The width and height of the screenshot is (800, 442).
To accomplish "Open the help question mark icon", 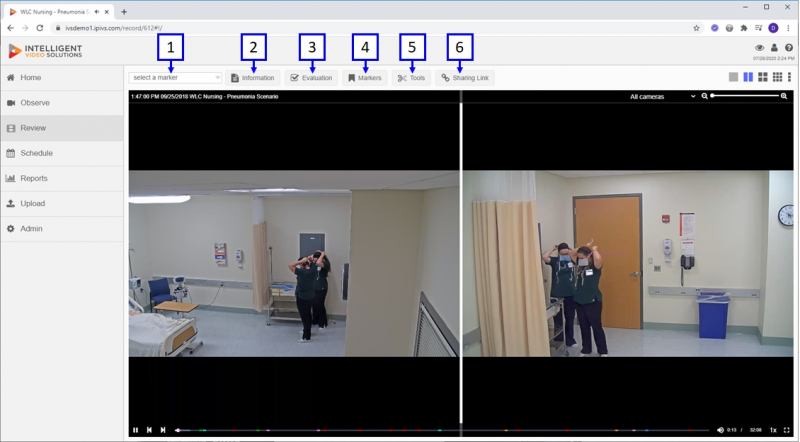I will pyautogui.click(x=789, y=47).
